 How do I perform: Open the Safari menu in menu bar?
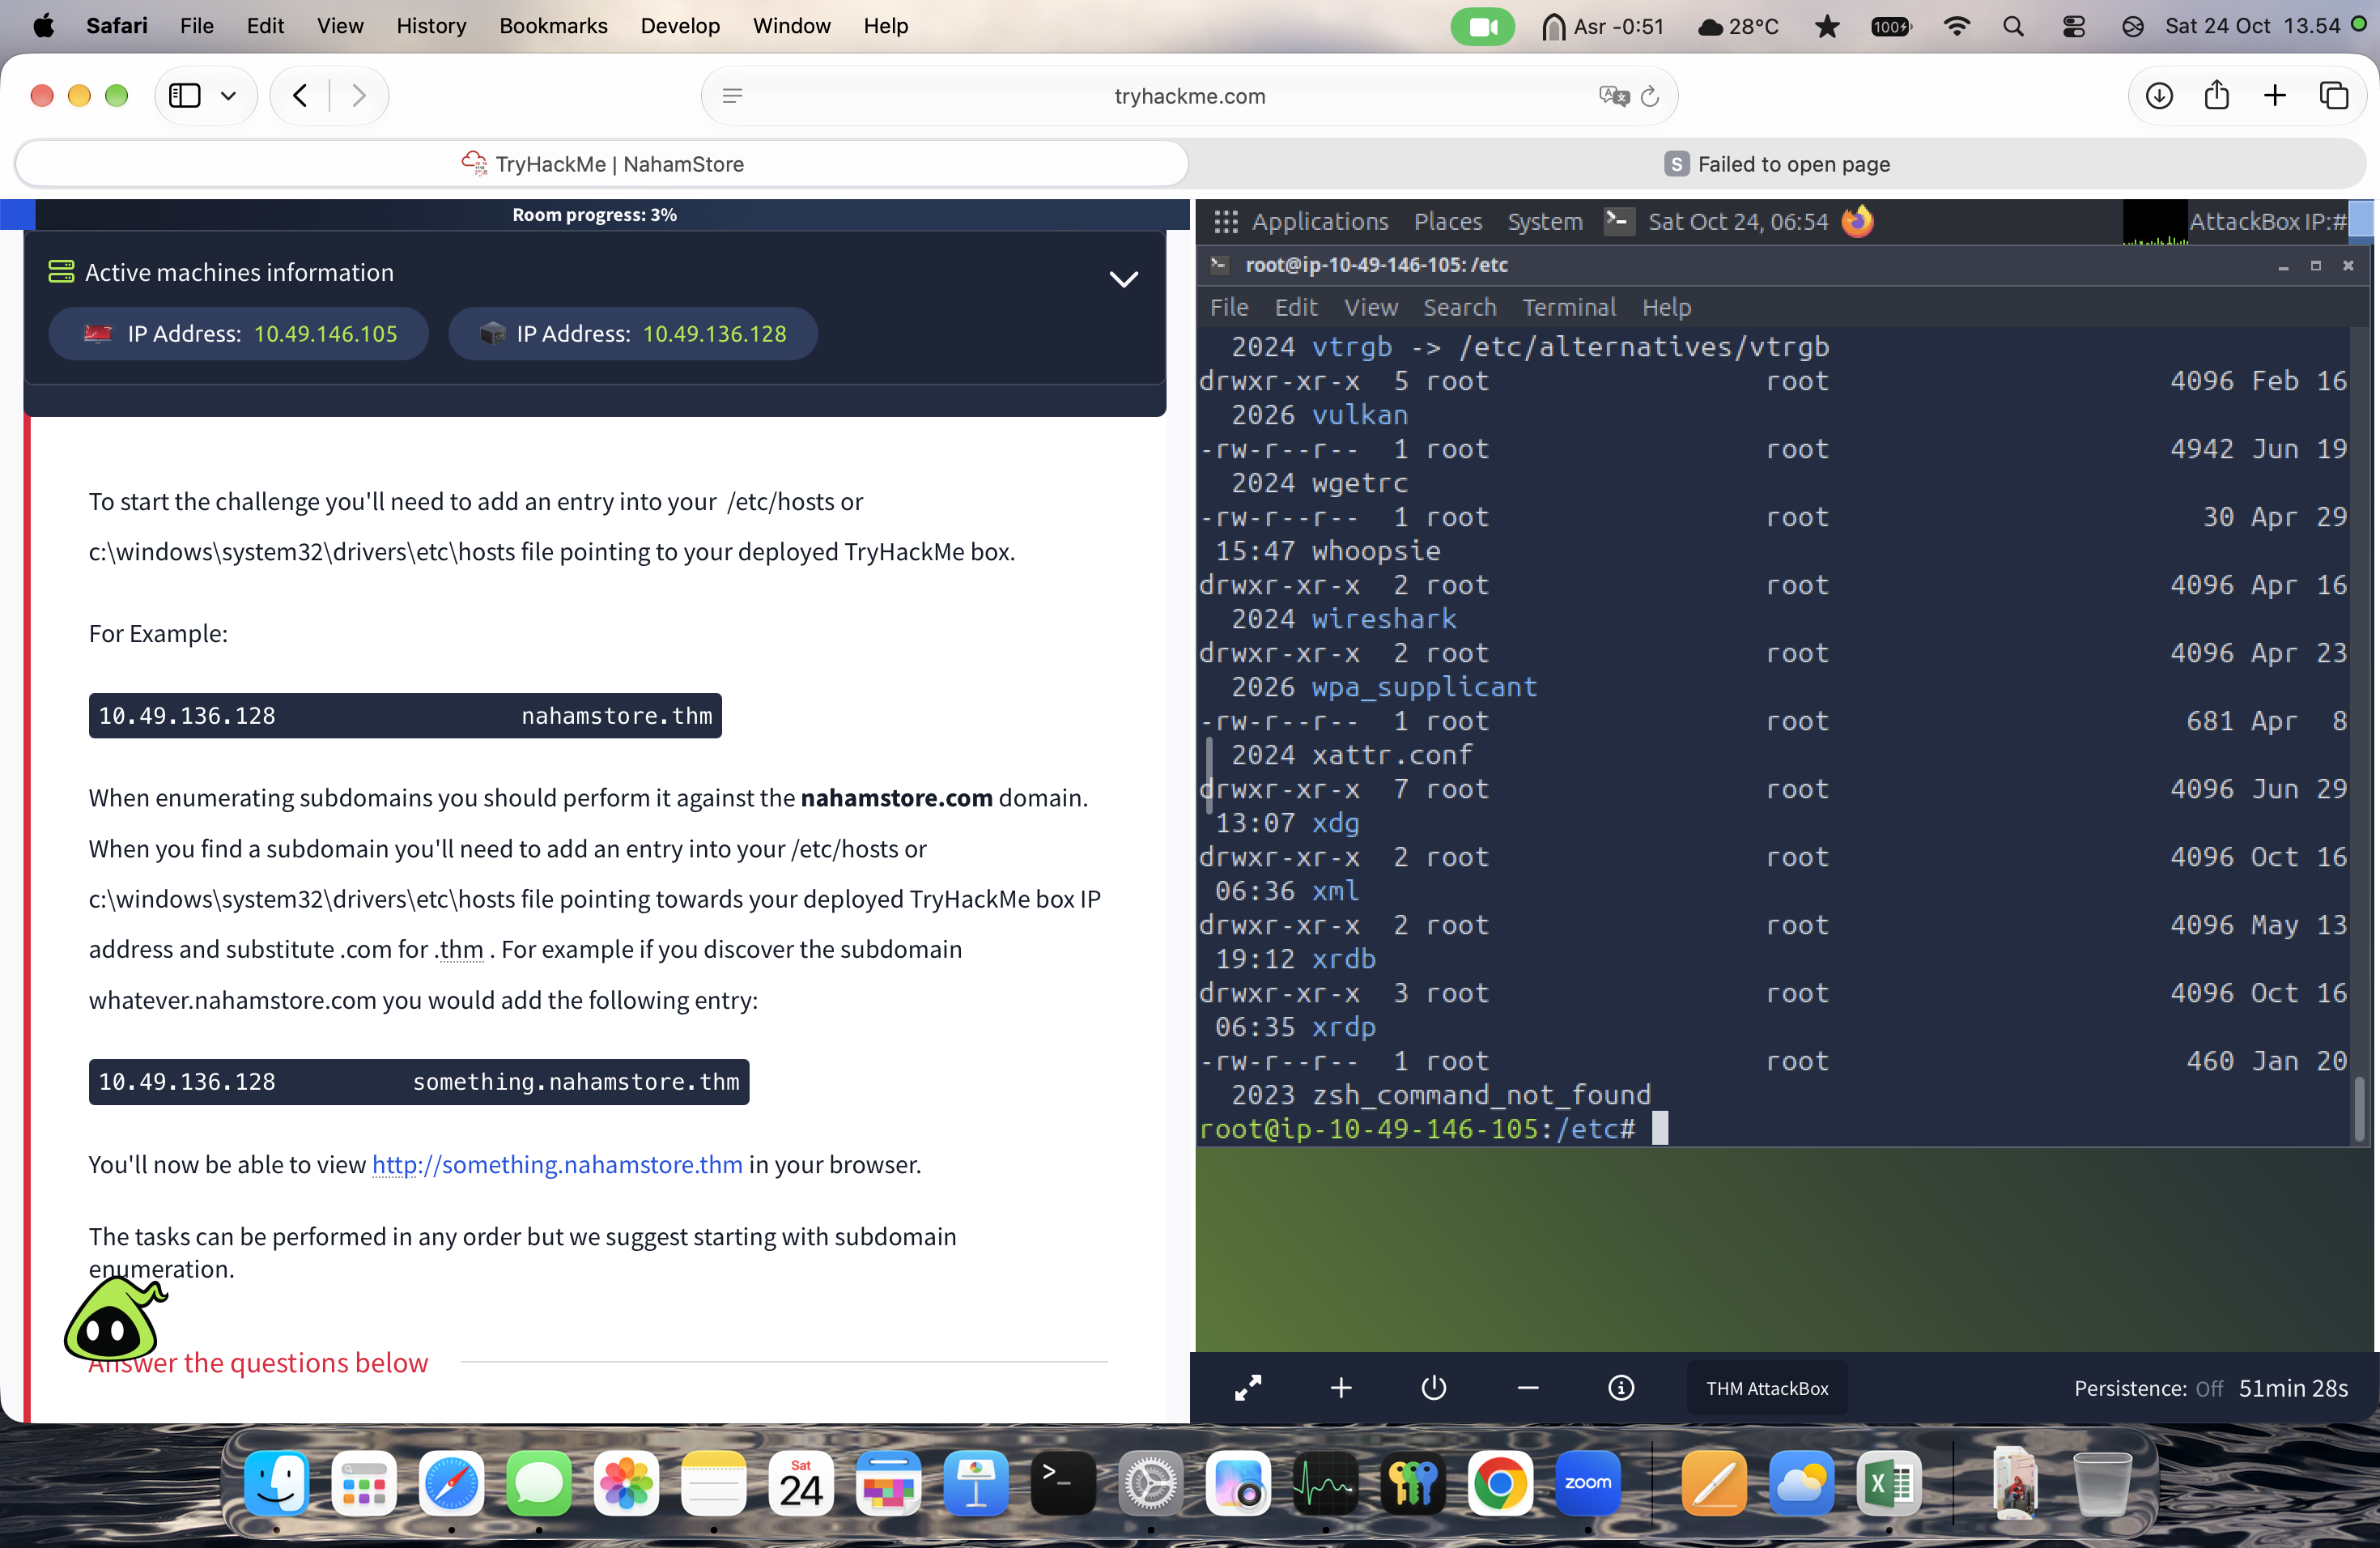pyautogui.click(x=116, y=26)
